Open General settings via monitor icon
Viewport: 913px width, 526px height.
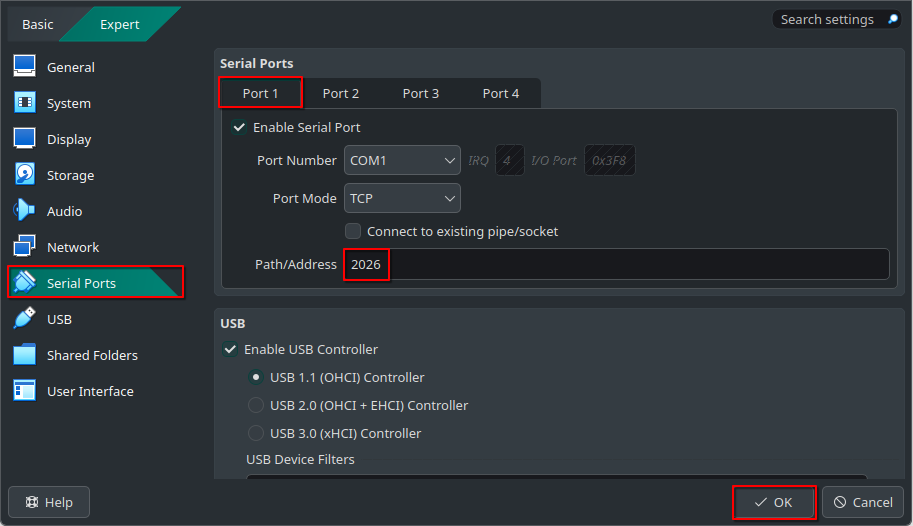pos(25,67)
